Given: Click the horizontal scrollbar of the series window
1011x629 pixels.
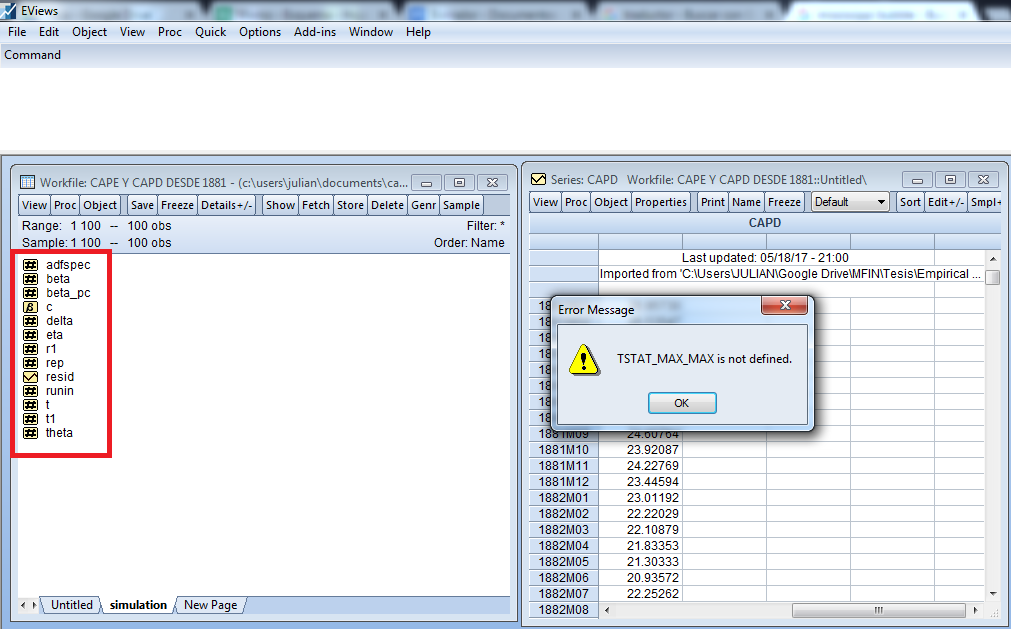Looking at the screenshot, I should pyautogui.click(x=878, y=610).
